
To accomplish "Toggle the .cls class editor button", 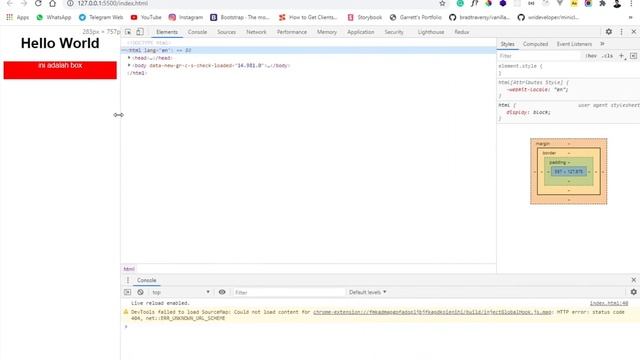I will [x=607, y=56].
